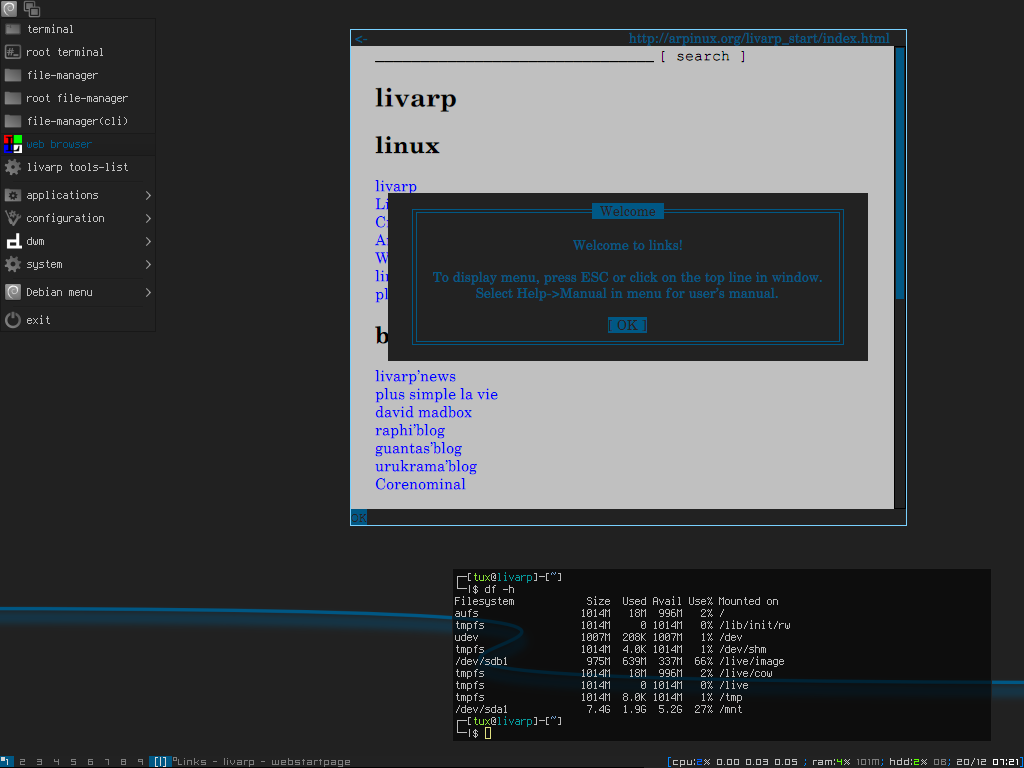Switch to workspace tag 2
This screenshot has height=768, width=1024.
22,761
